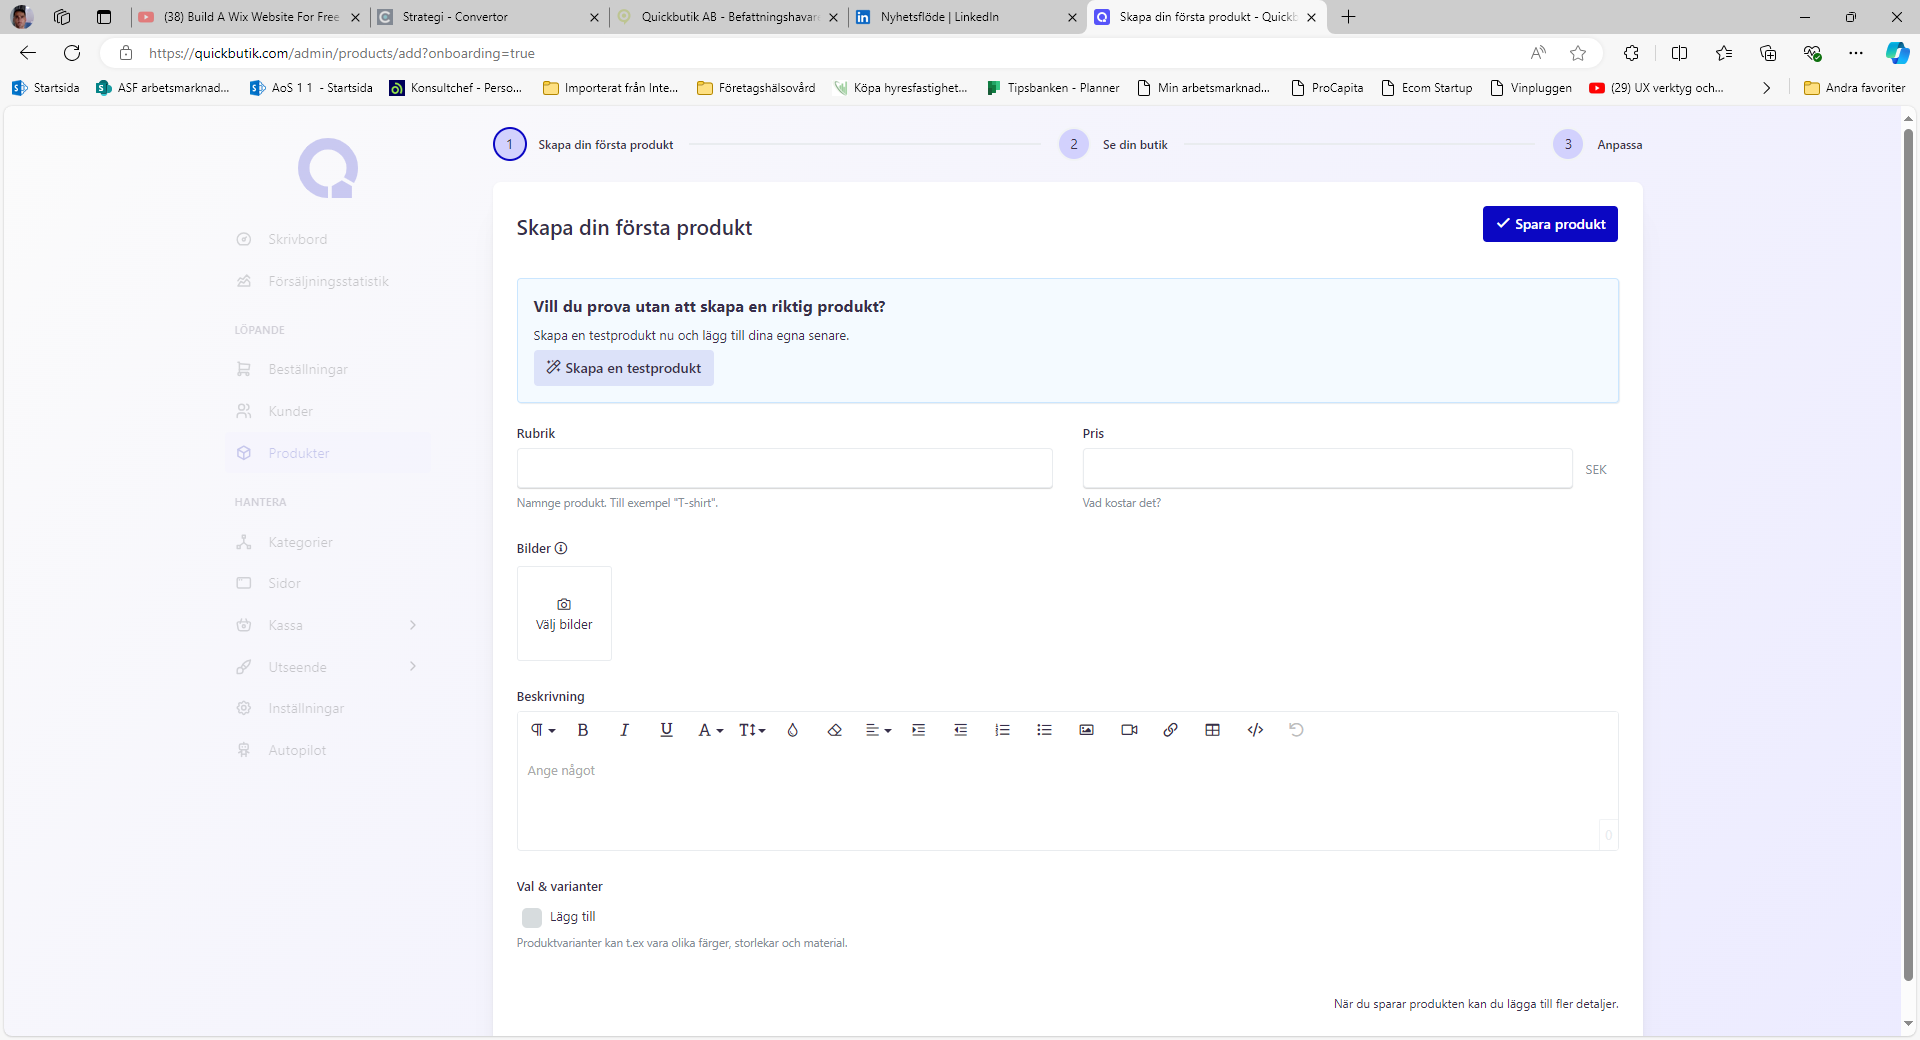
Task: Open the paragraph format dropdown
Action: coord(542,730)
